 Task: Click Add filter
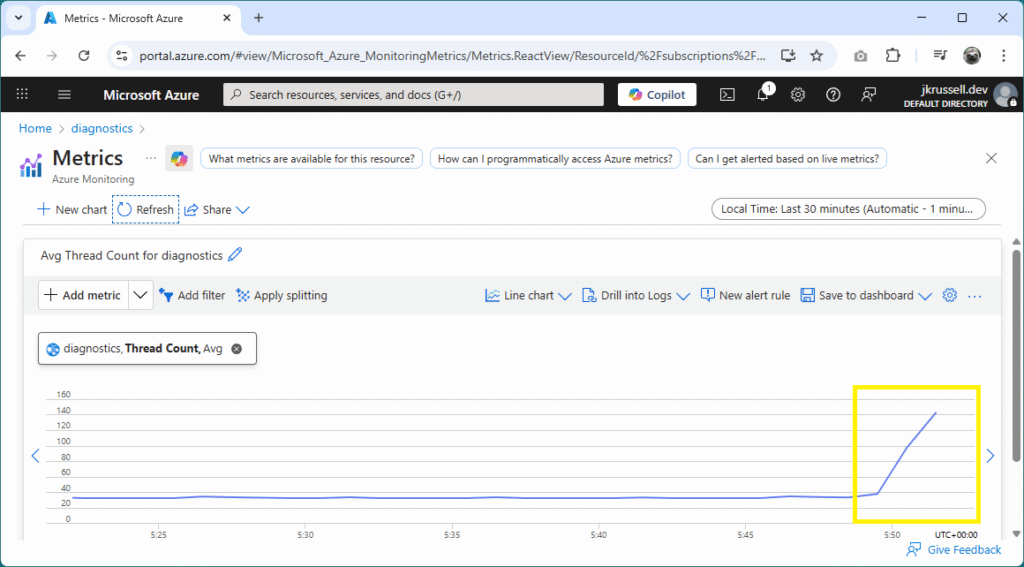tap(192, 295)
